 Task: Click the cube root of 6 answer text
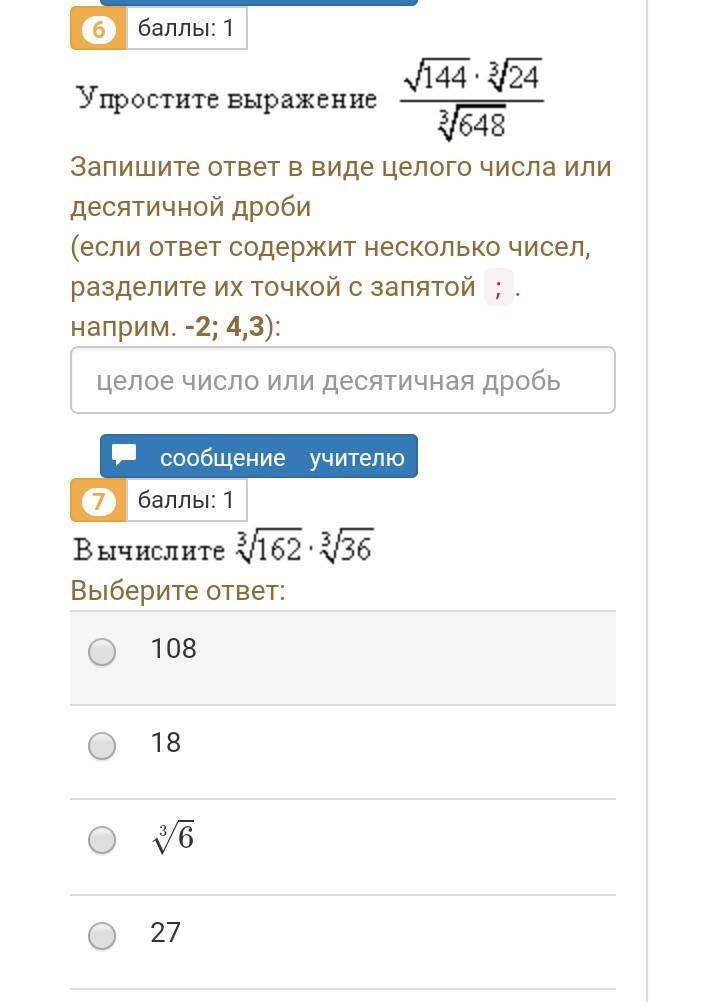pos(173,838)
